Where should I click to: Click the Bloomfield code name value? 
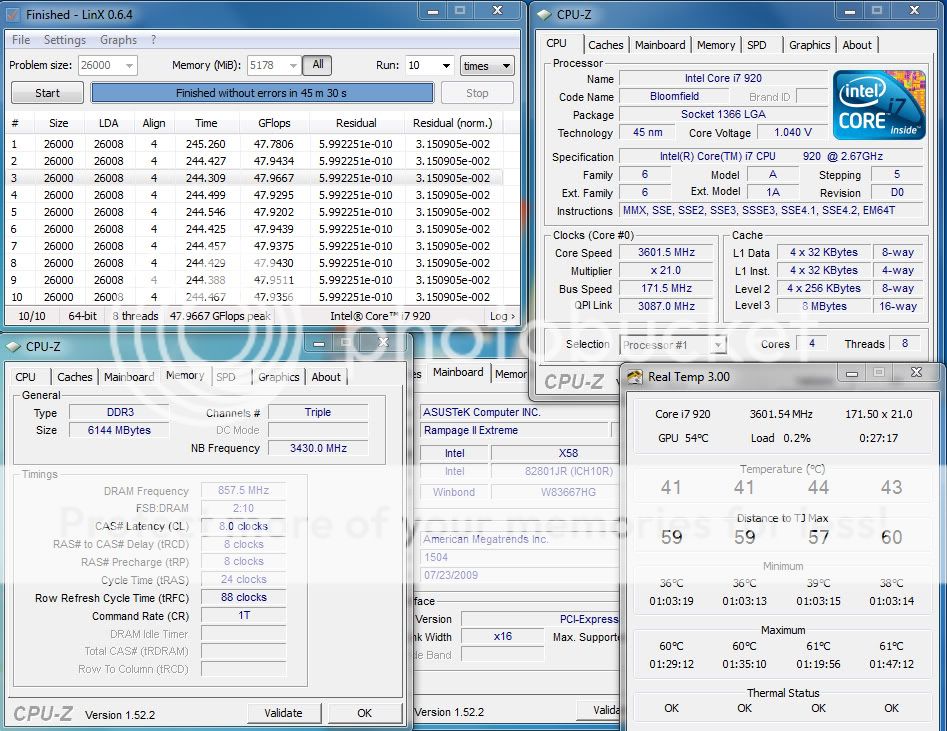674,97
